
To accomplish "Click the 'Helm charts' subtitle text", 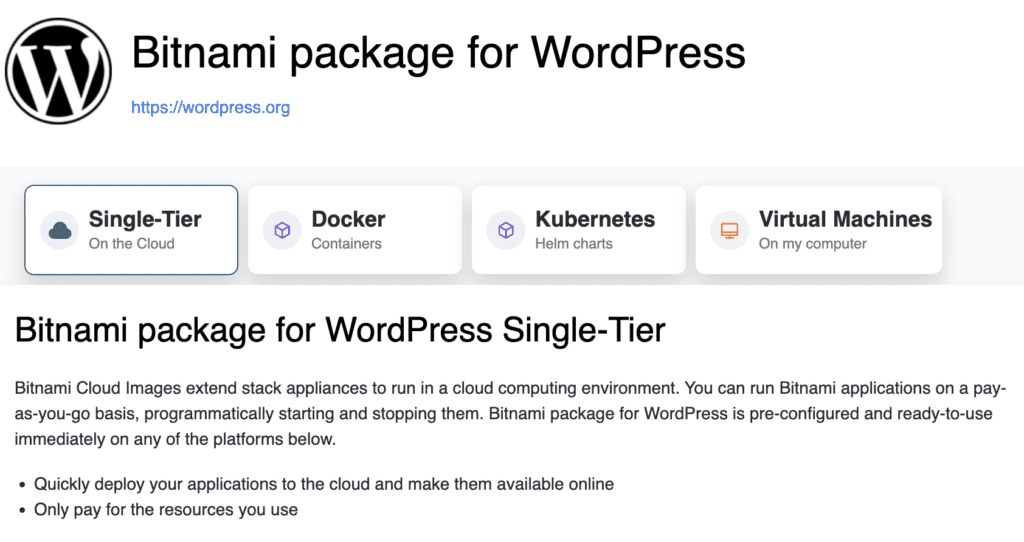I will [574, 244].
